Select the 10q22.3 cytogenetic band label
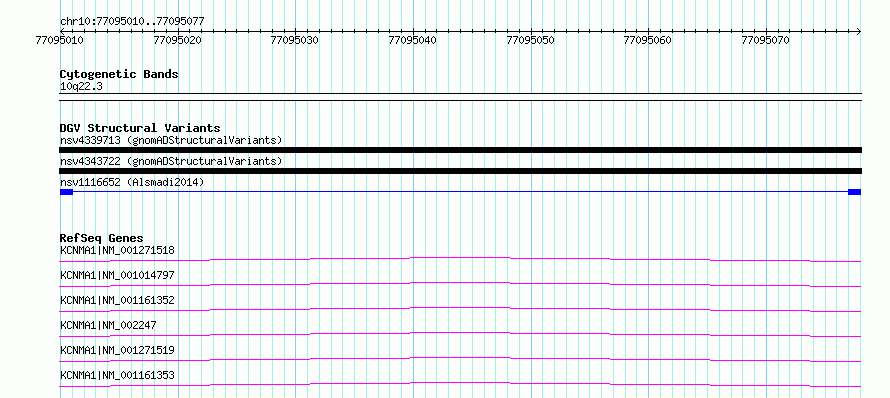890x398 pixels. [x=81, y=87]
